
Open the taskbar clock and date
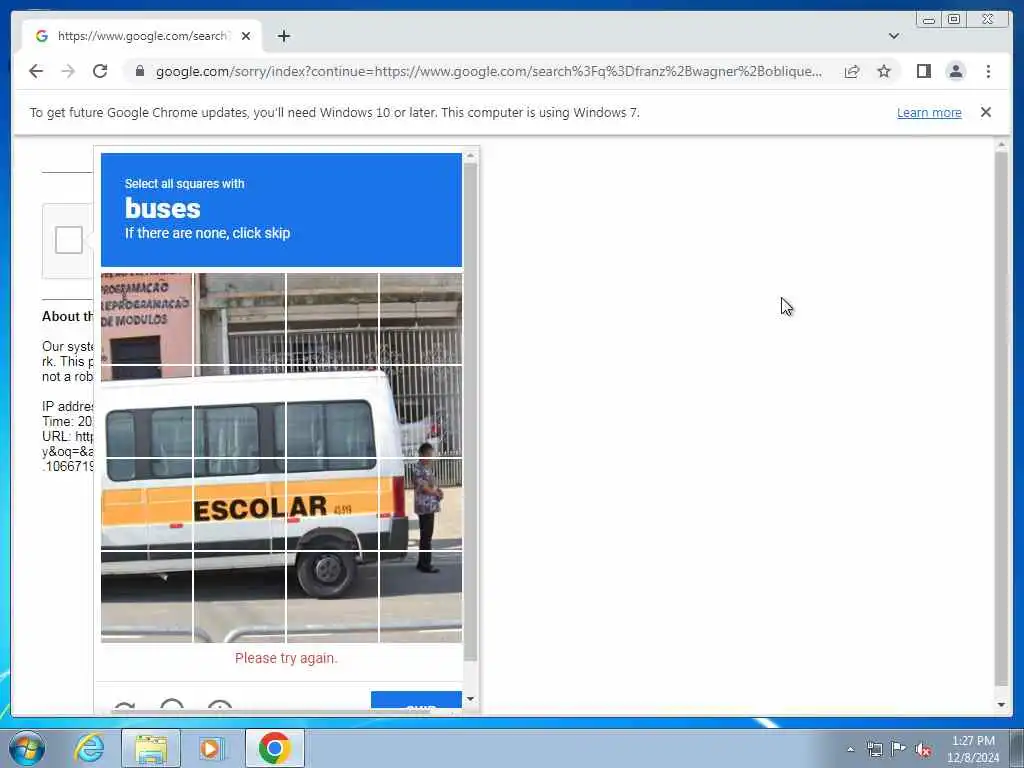click(973, 749)
